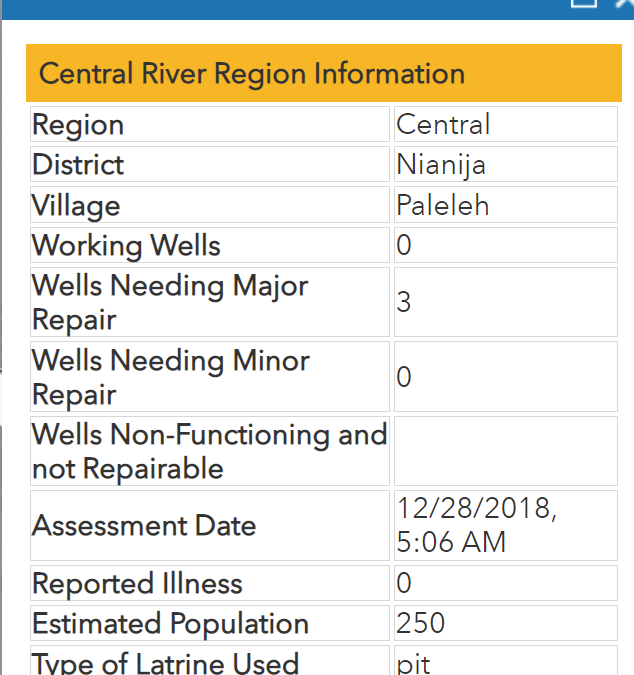The image size is (634, 675).
Task: Click the major repair value 3
Action: click(506, 302)
